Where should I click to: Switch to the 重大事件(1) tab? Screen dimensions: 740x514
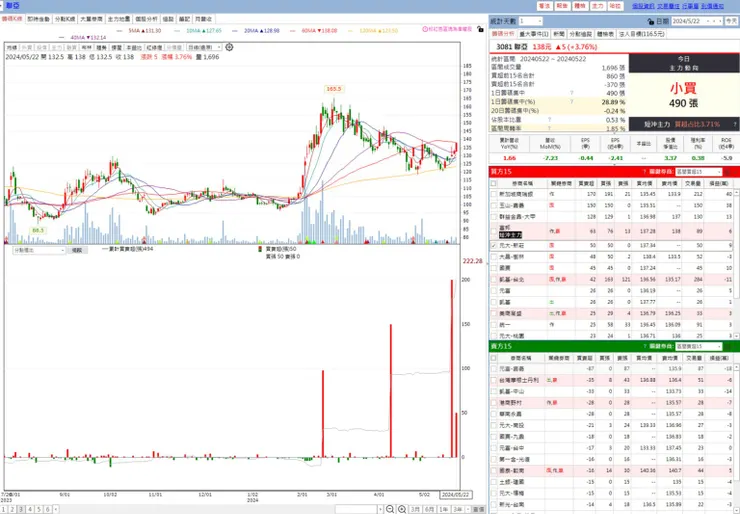click(x=534, y=34)
